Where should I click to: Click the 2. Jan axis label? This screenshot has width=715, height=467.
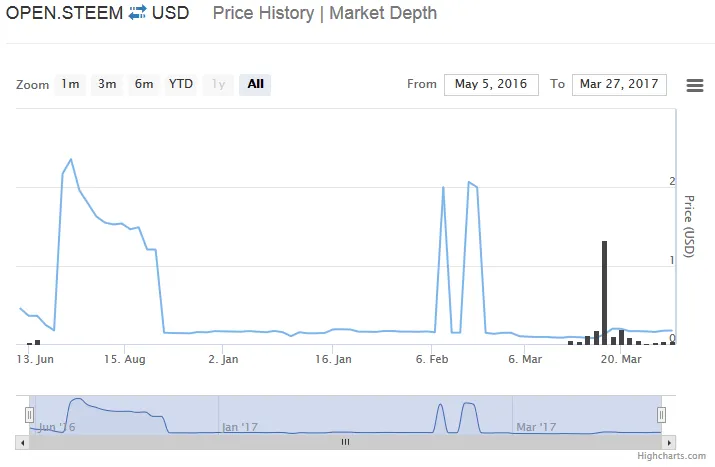click(x=223, y=359)
